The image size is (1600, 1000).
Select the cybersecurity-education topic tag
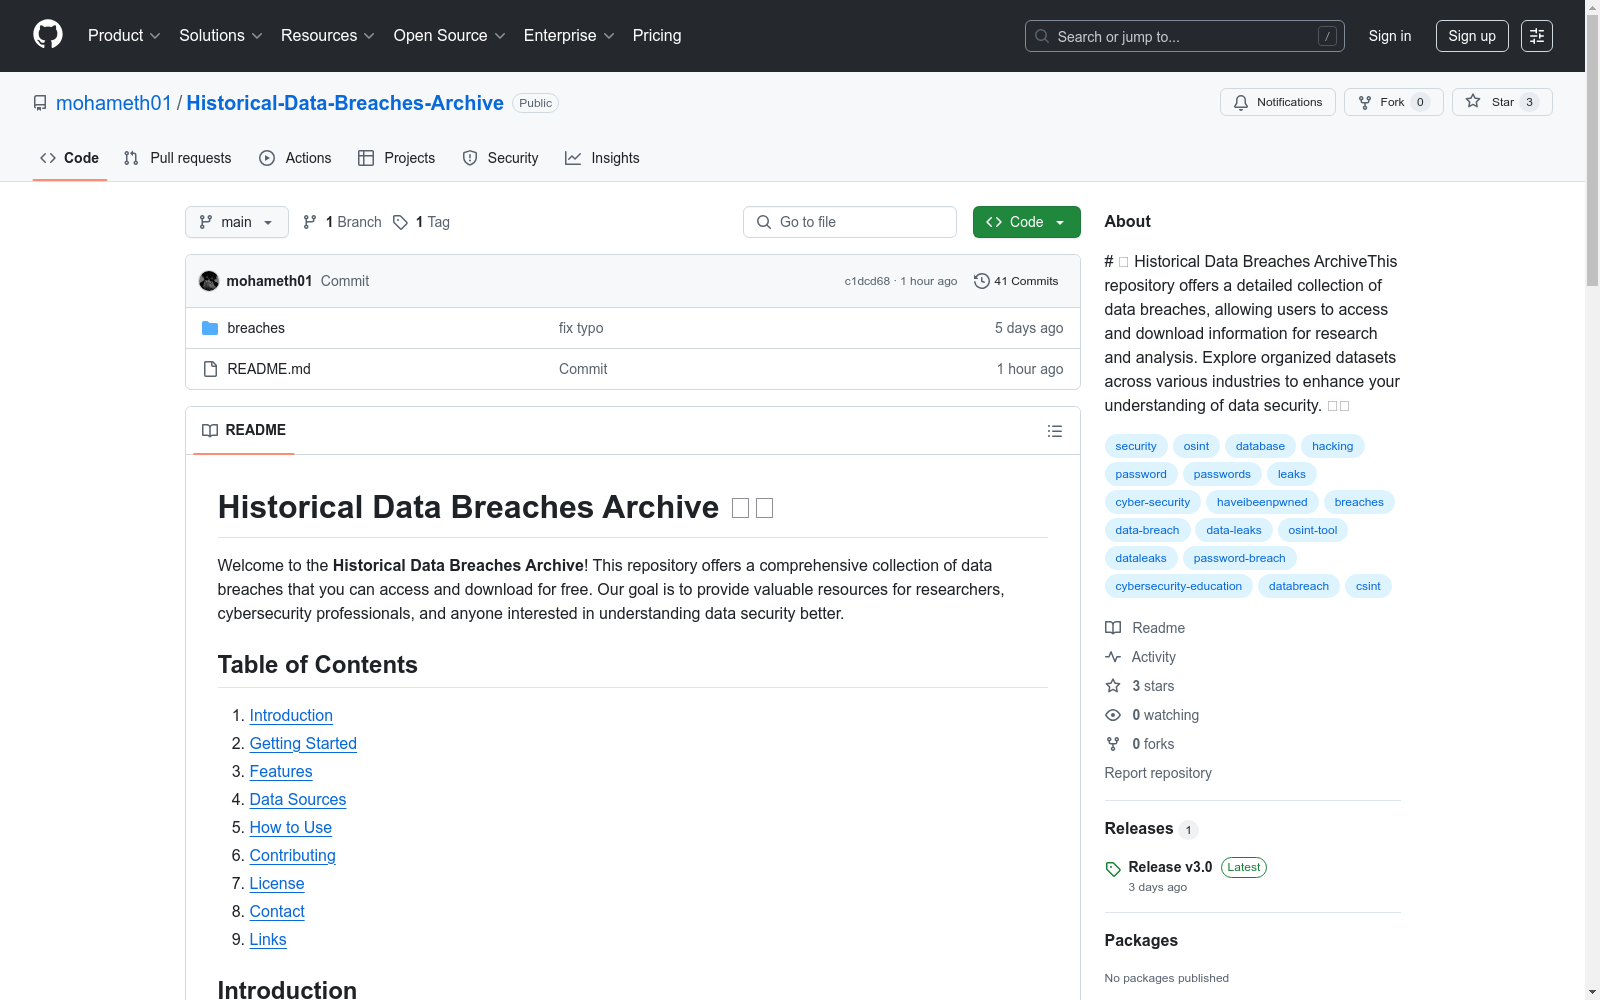point(1179,586)
